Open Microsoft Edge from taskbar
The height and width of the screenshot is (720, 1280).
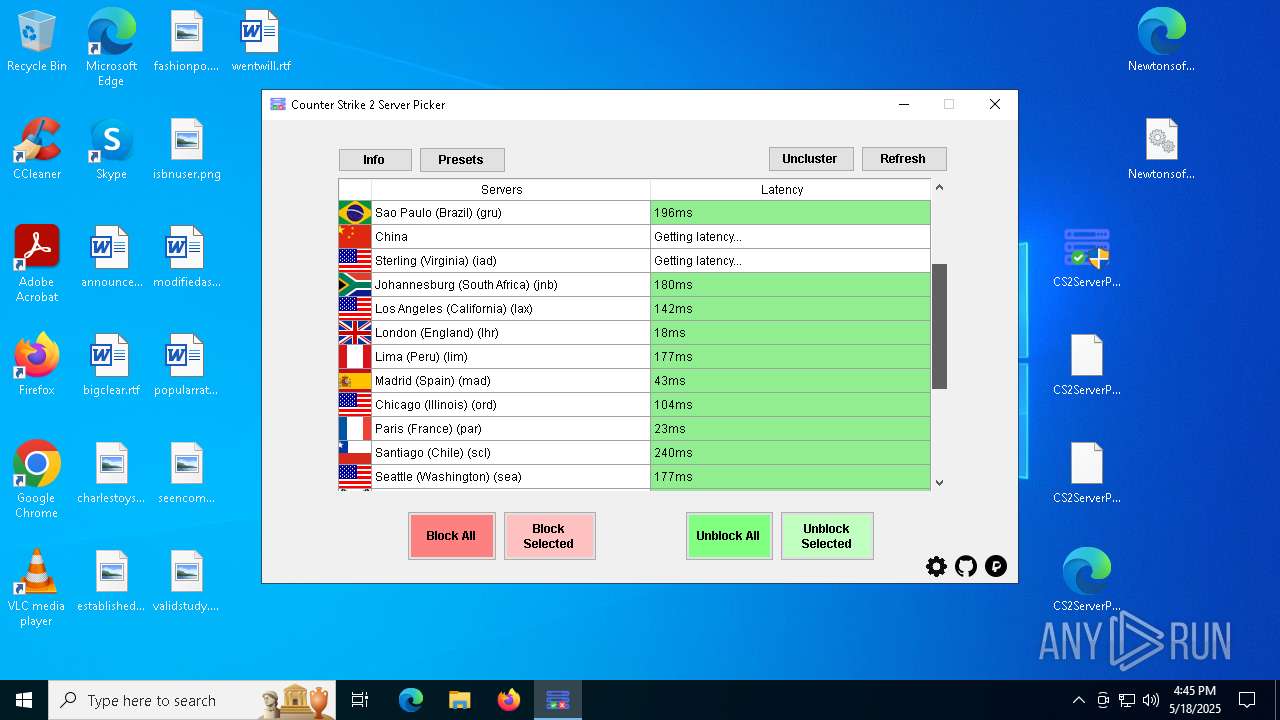pos(411,700)
